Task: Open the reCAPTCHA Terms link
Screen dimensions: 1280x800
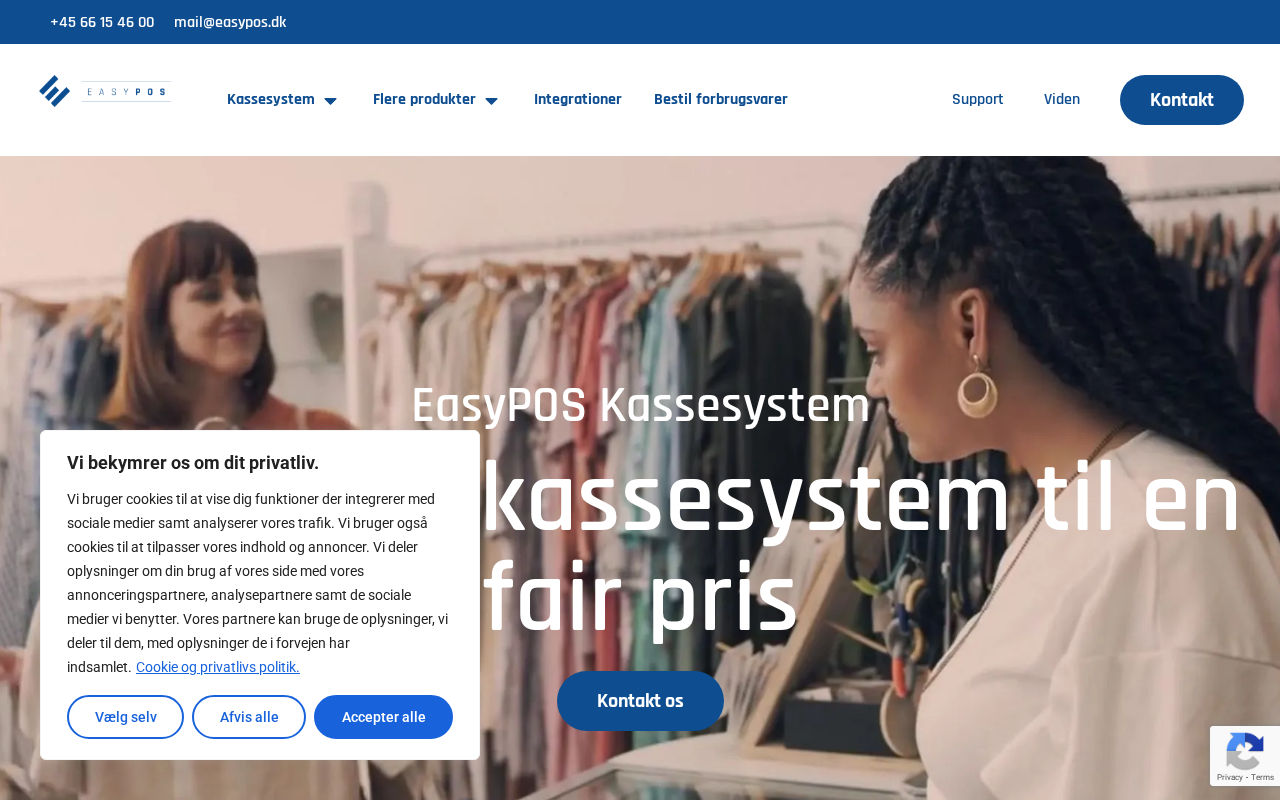Action: (1263, 777)
